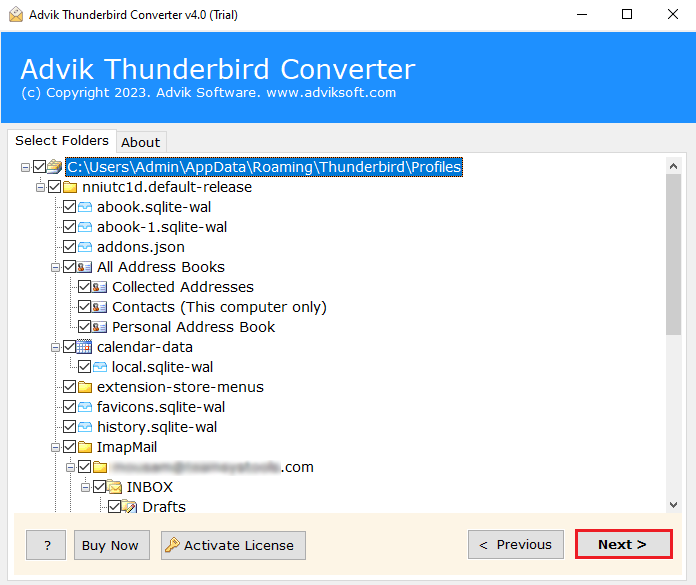Collapse the root Profiles path node
Screen dimensions: 696x585
pos(25,167)
